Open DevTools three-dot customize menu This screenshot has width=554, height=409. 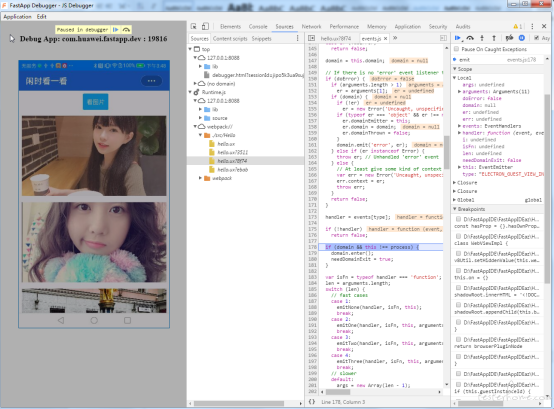tap(532, 26)
